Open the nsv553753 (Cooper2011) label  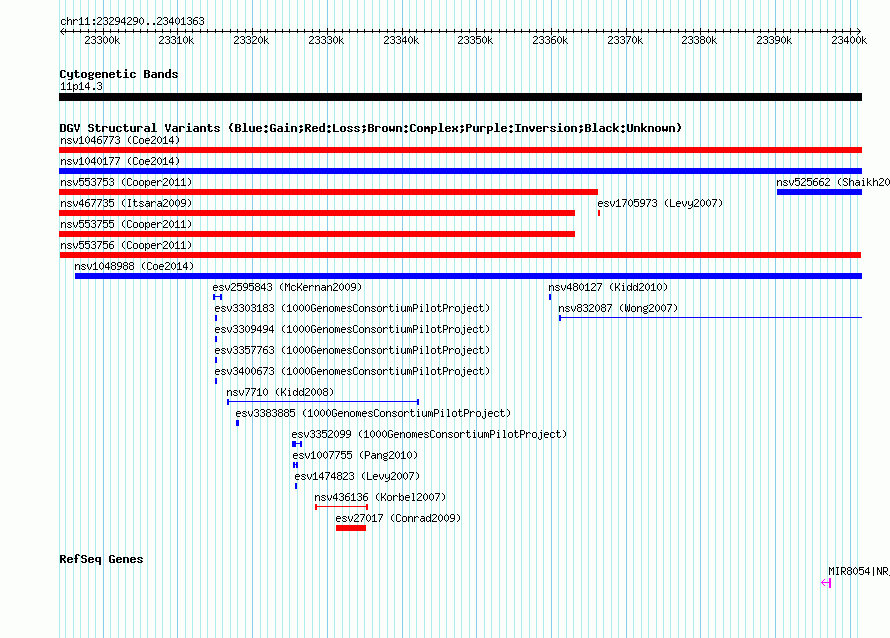point(126,182)
